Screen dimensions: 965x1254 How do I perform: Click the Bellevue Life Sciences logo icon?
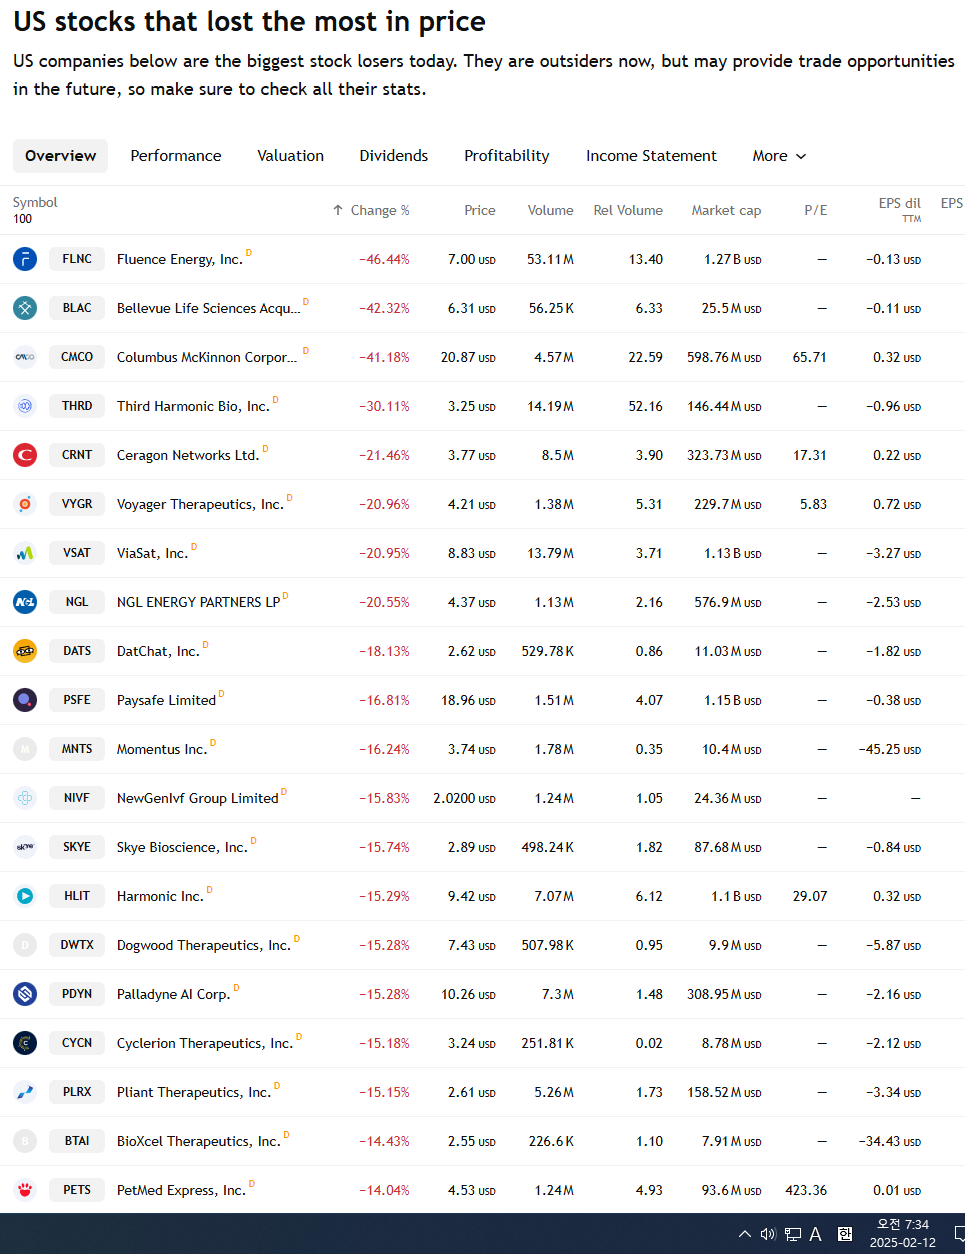pos(25,308)
